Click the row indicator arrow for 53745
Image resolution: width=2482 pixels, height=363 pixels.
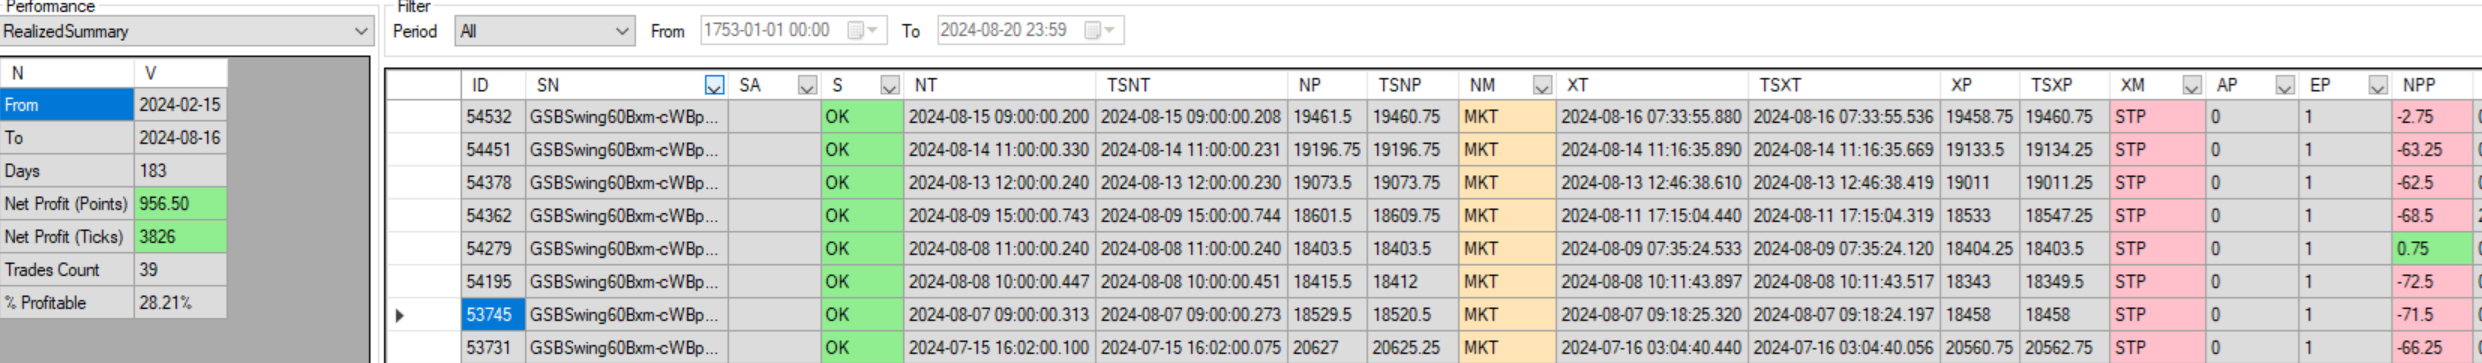pyautogui.click(x=400, y=315)
